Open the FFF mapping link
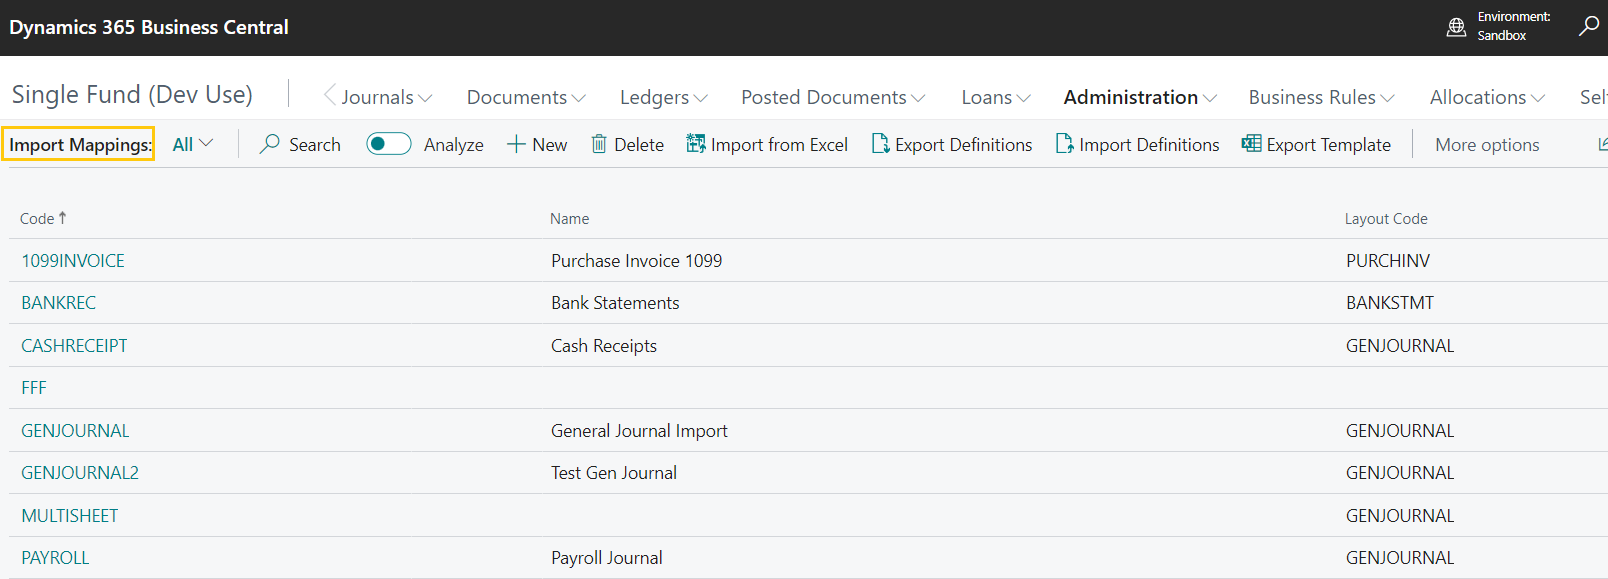Screen dimensions: 1608x579 (x=34, y=387)
